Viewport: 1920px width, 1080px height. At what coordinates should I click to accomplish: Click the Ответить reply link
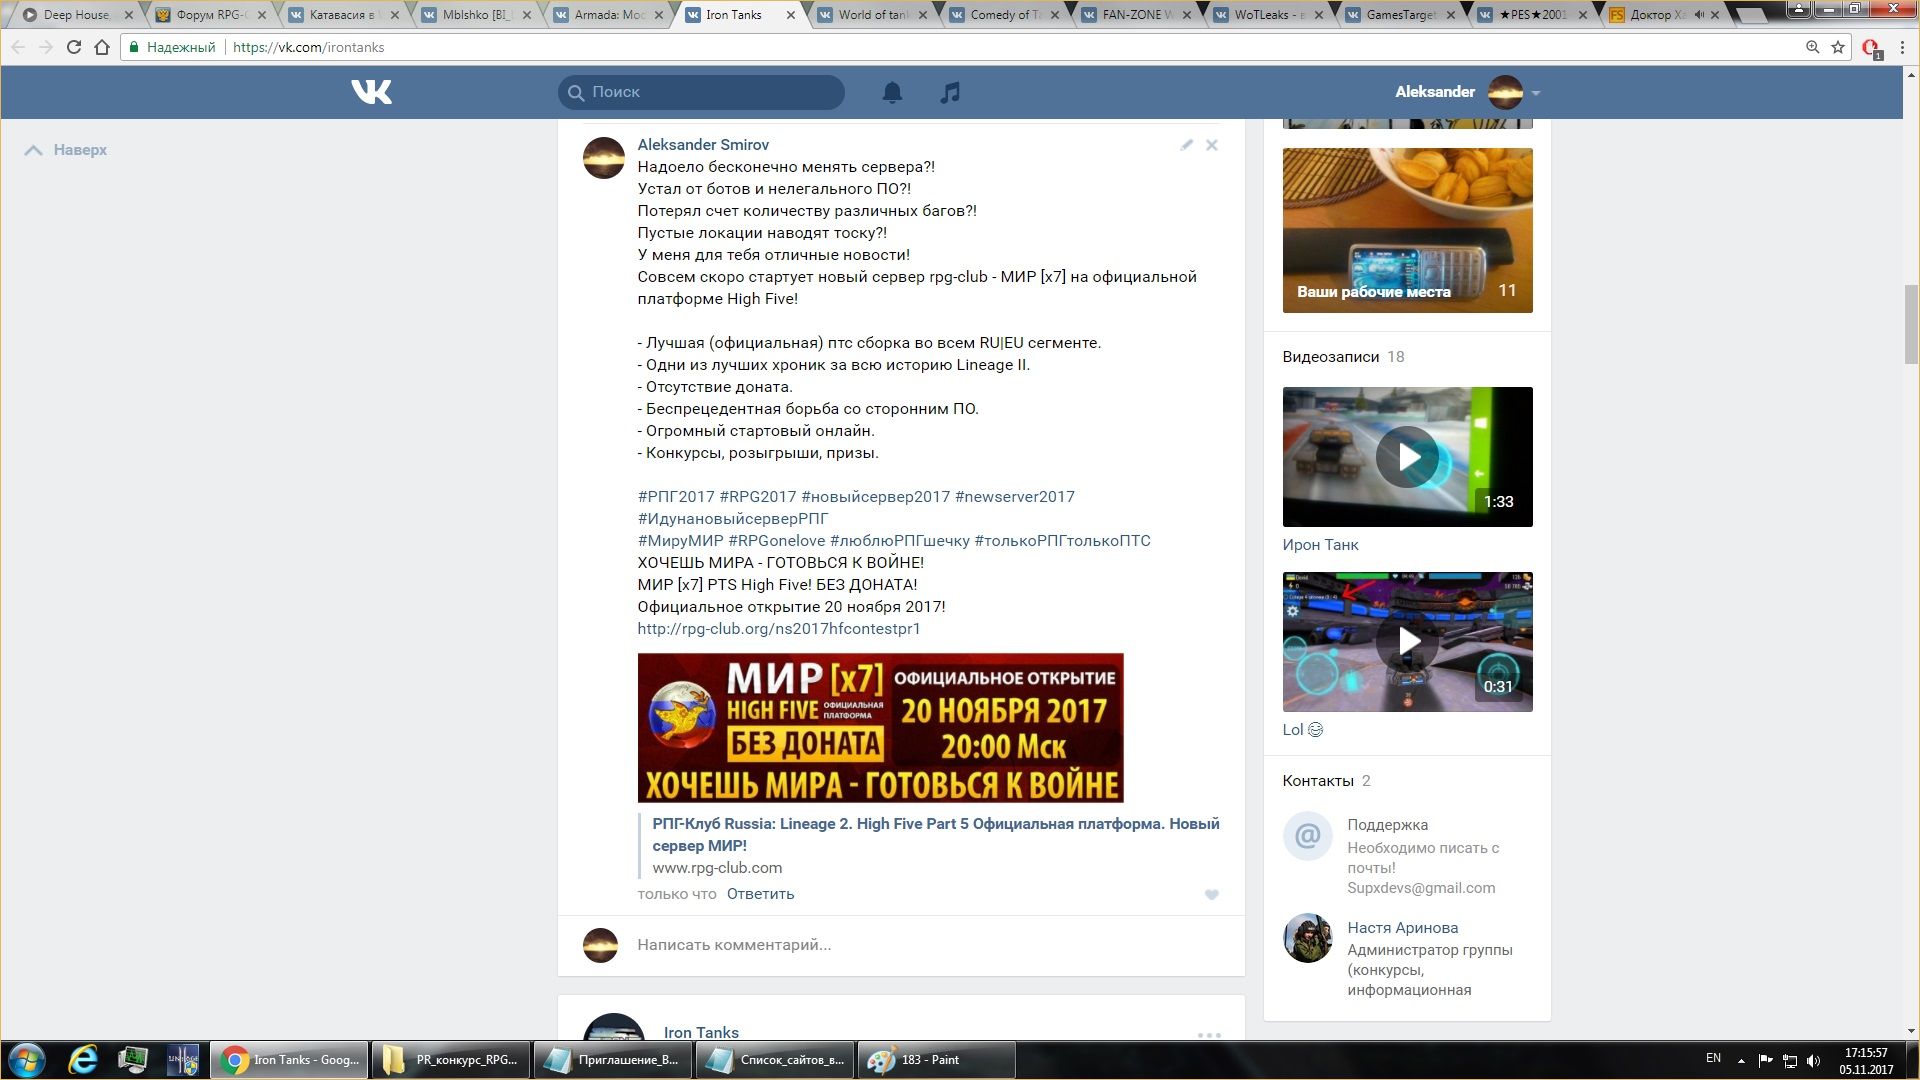(760, 894)
